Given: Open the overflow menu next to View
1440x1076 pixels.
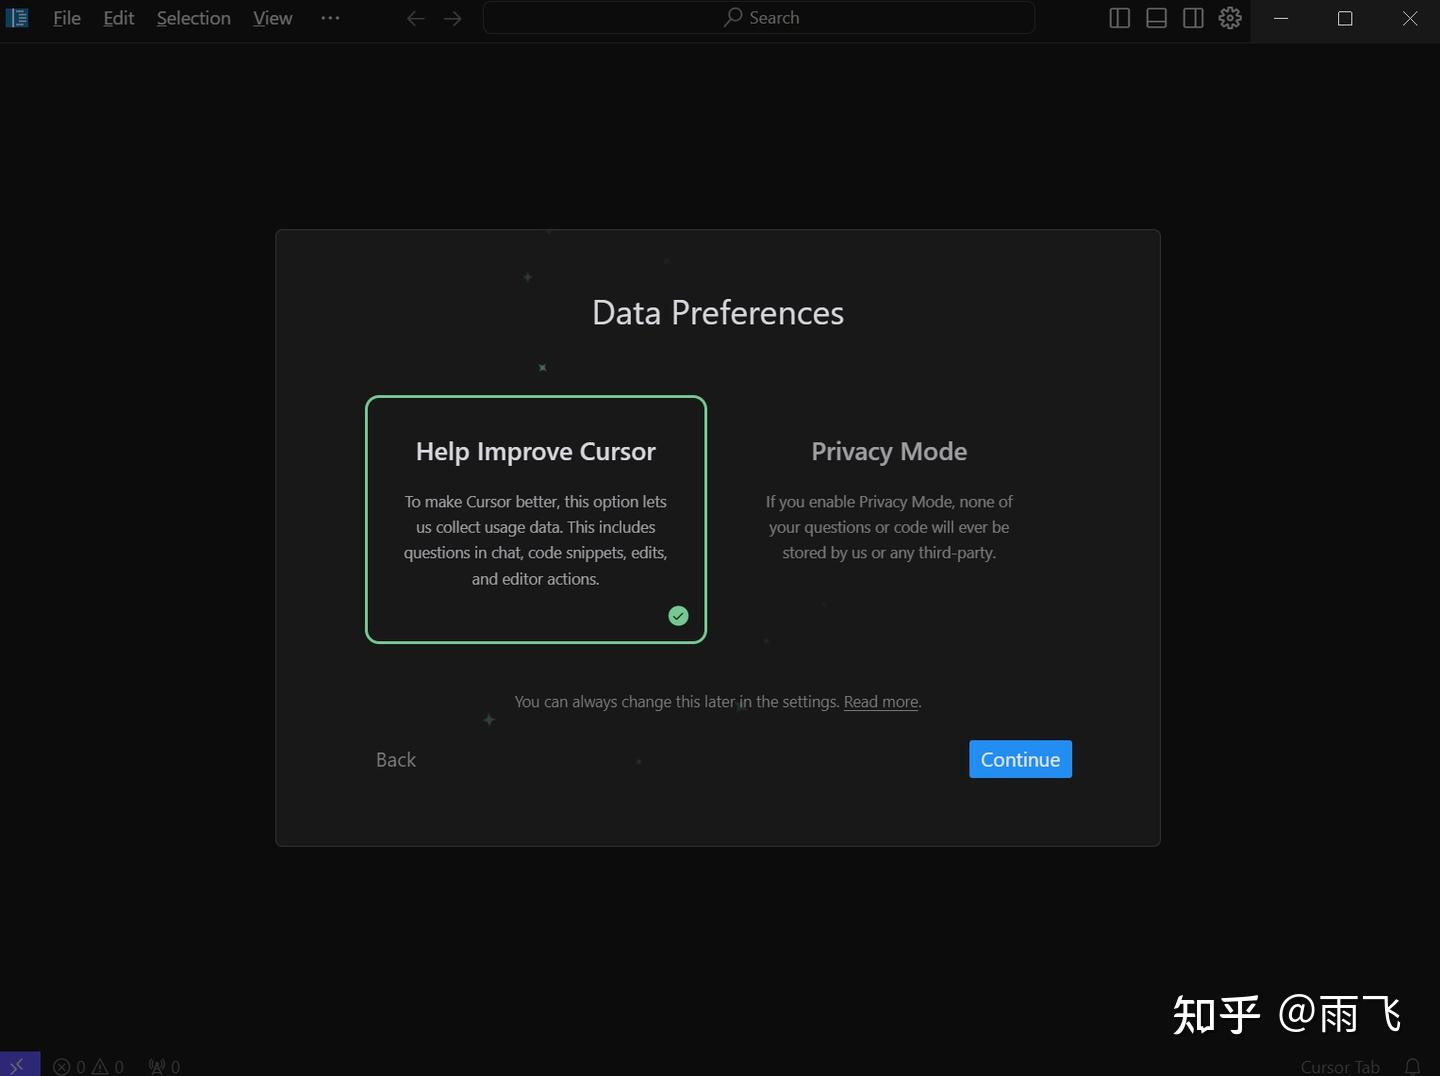Looking at the screenshot, I should 330,18.
